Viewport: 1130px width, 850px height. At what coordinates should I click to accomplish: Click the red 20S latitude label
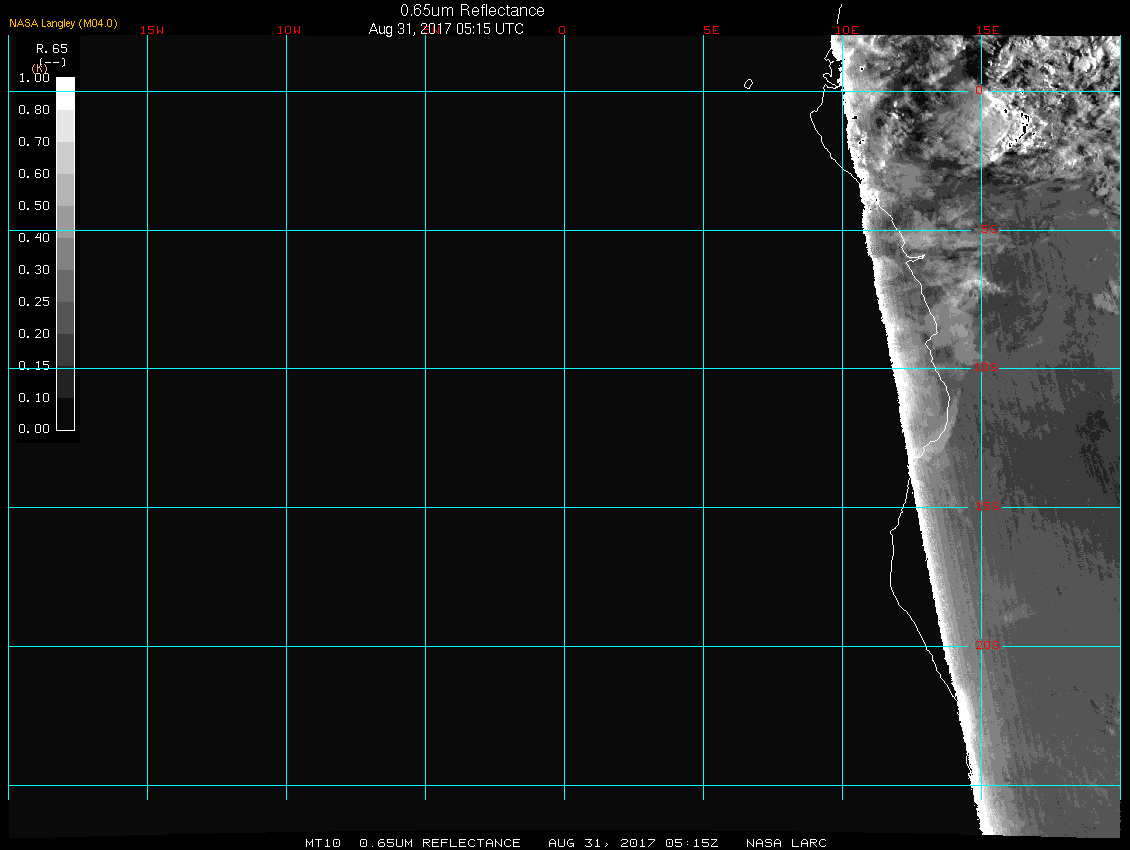986,646
